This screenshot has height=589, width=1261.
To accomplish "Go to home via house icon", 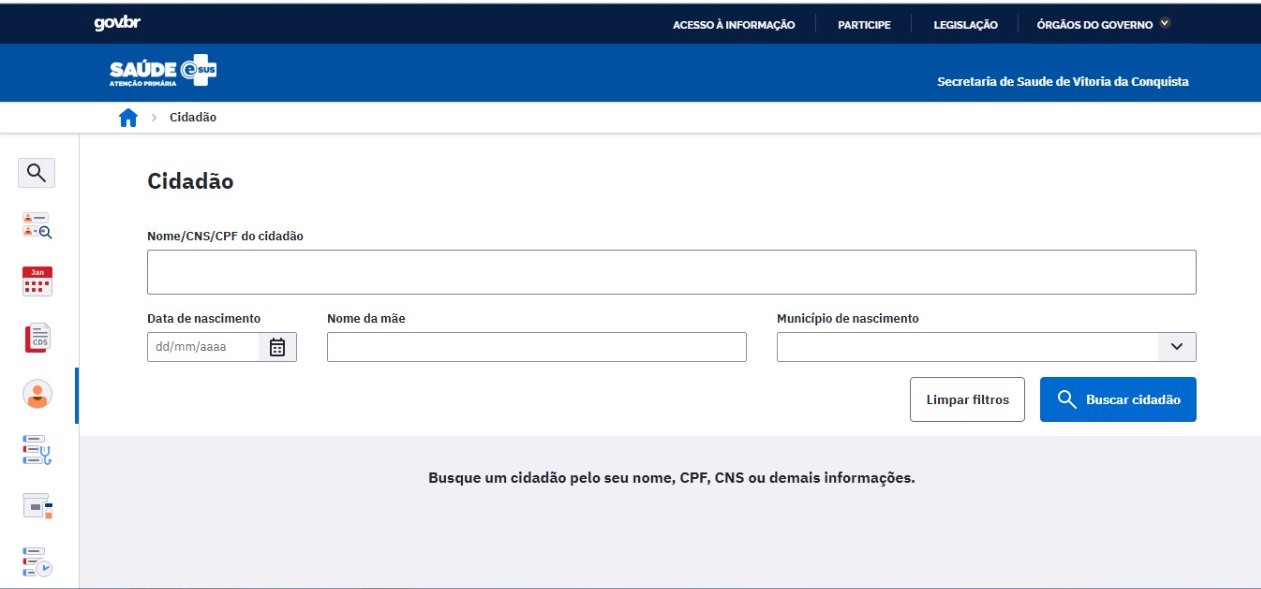I will pyautogui.click(x=127, y=118).
